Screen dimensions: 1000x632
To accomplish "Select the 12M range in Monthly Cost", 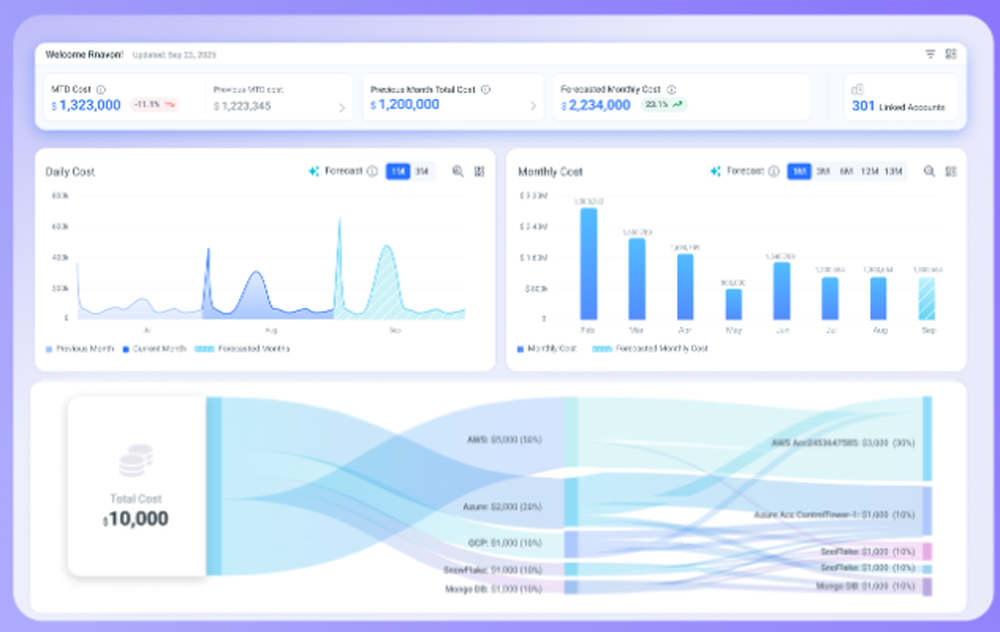I will point(869,172).
